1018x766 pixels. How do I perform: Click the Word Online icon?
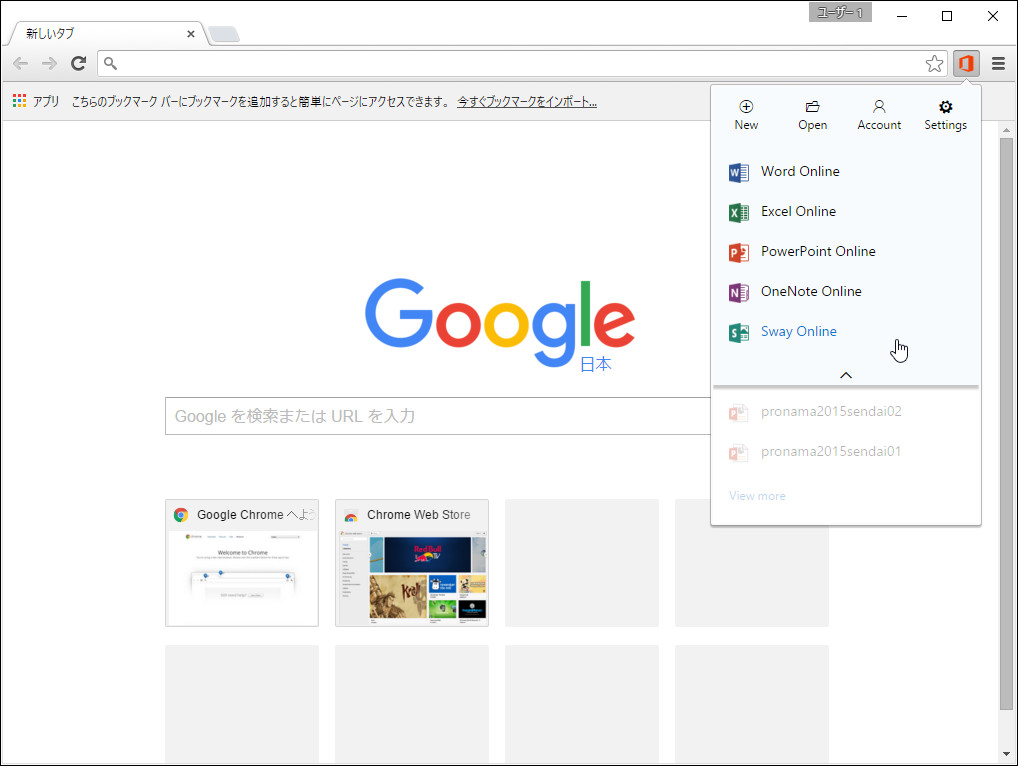(739, 173)
